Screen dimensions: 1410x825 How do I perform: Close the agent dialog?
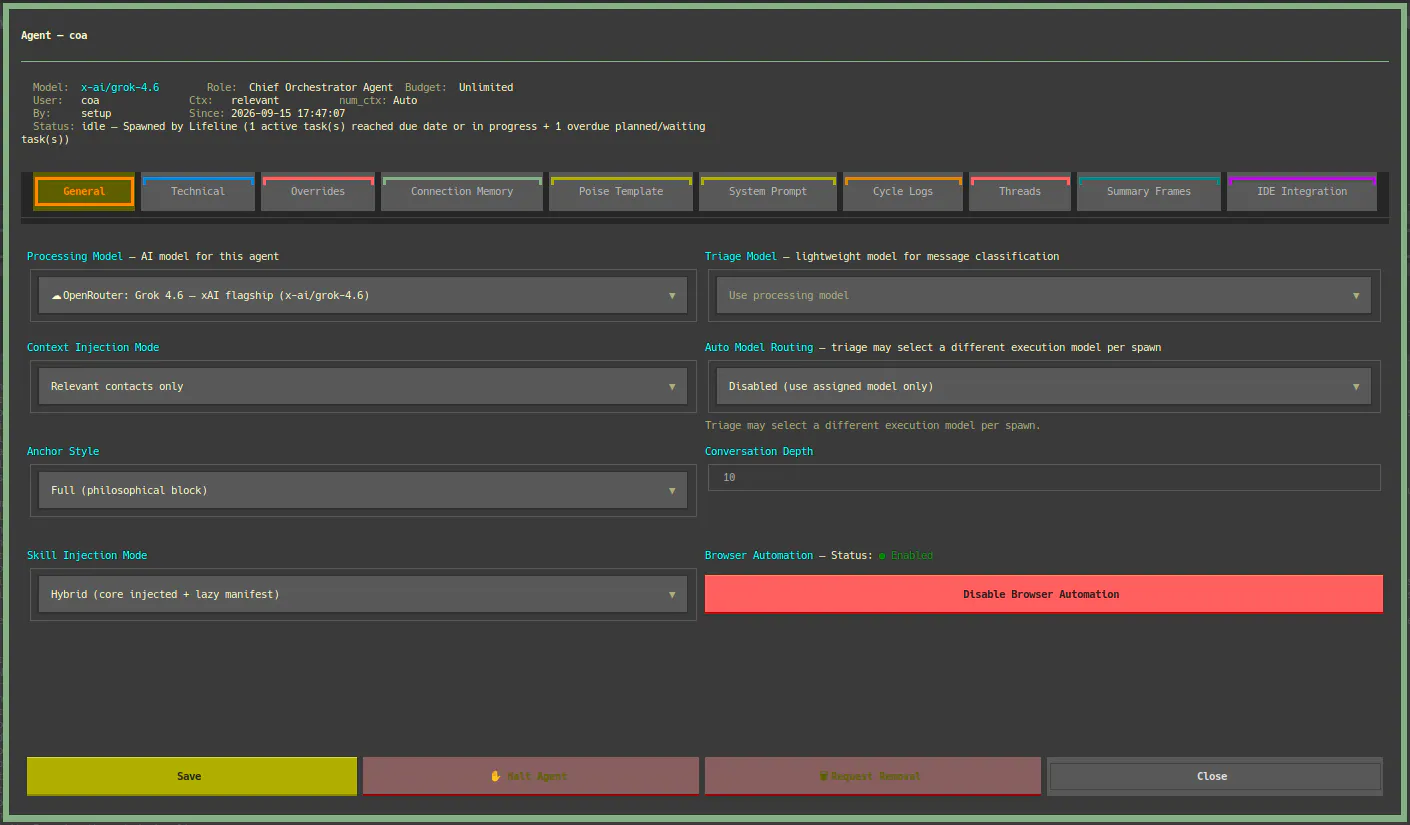click(x=1215, y=776)
